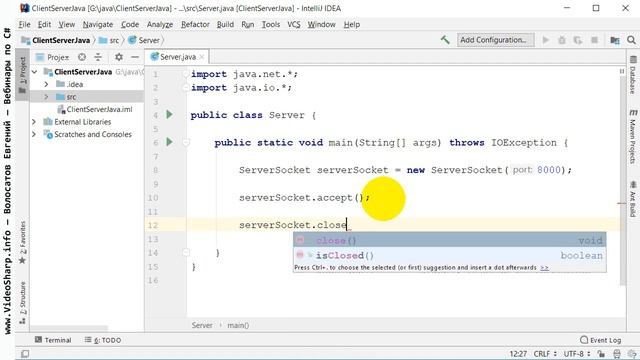Click the Collapse All icon in Project panel
640x360 pixels.
[98, 57]
